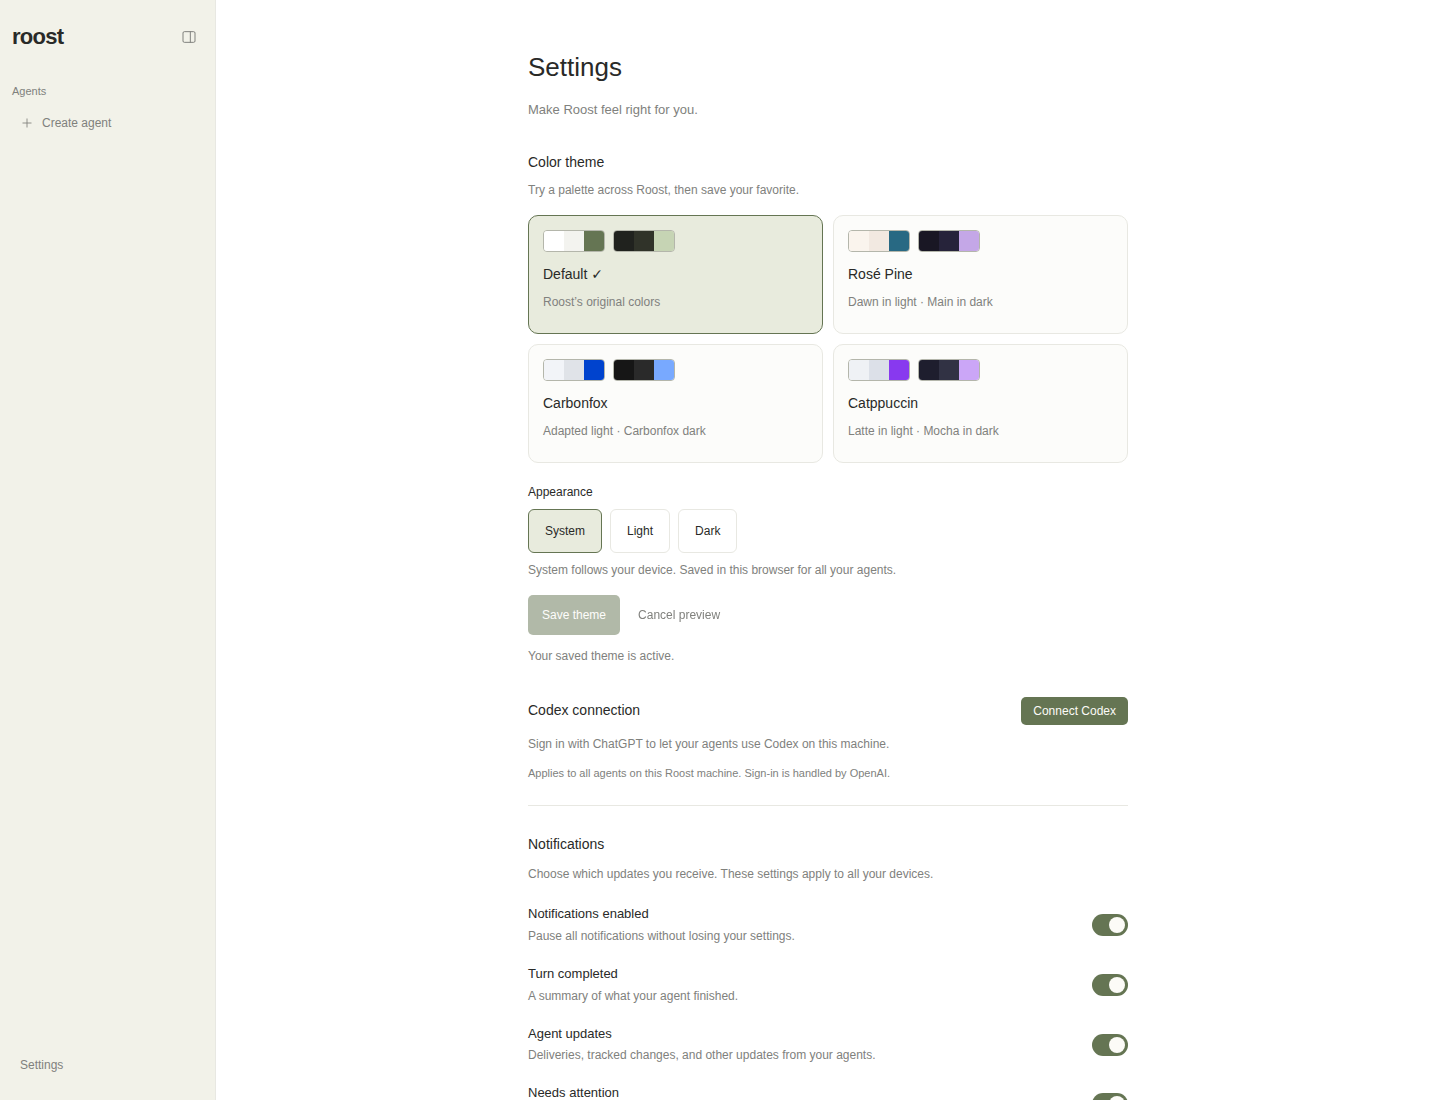
Task: Click the Rosé Pine dark (Main) swatch
Action: point(949,241)
